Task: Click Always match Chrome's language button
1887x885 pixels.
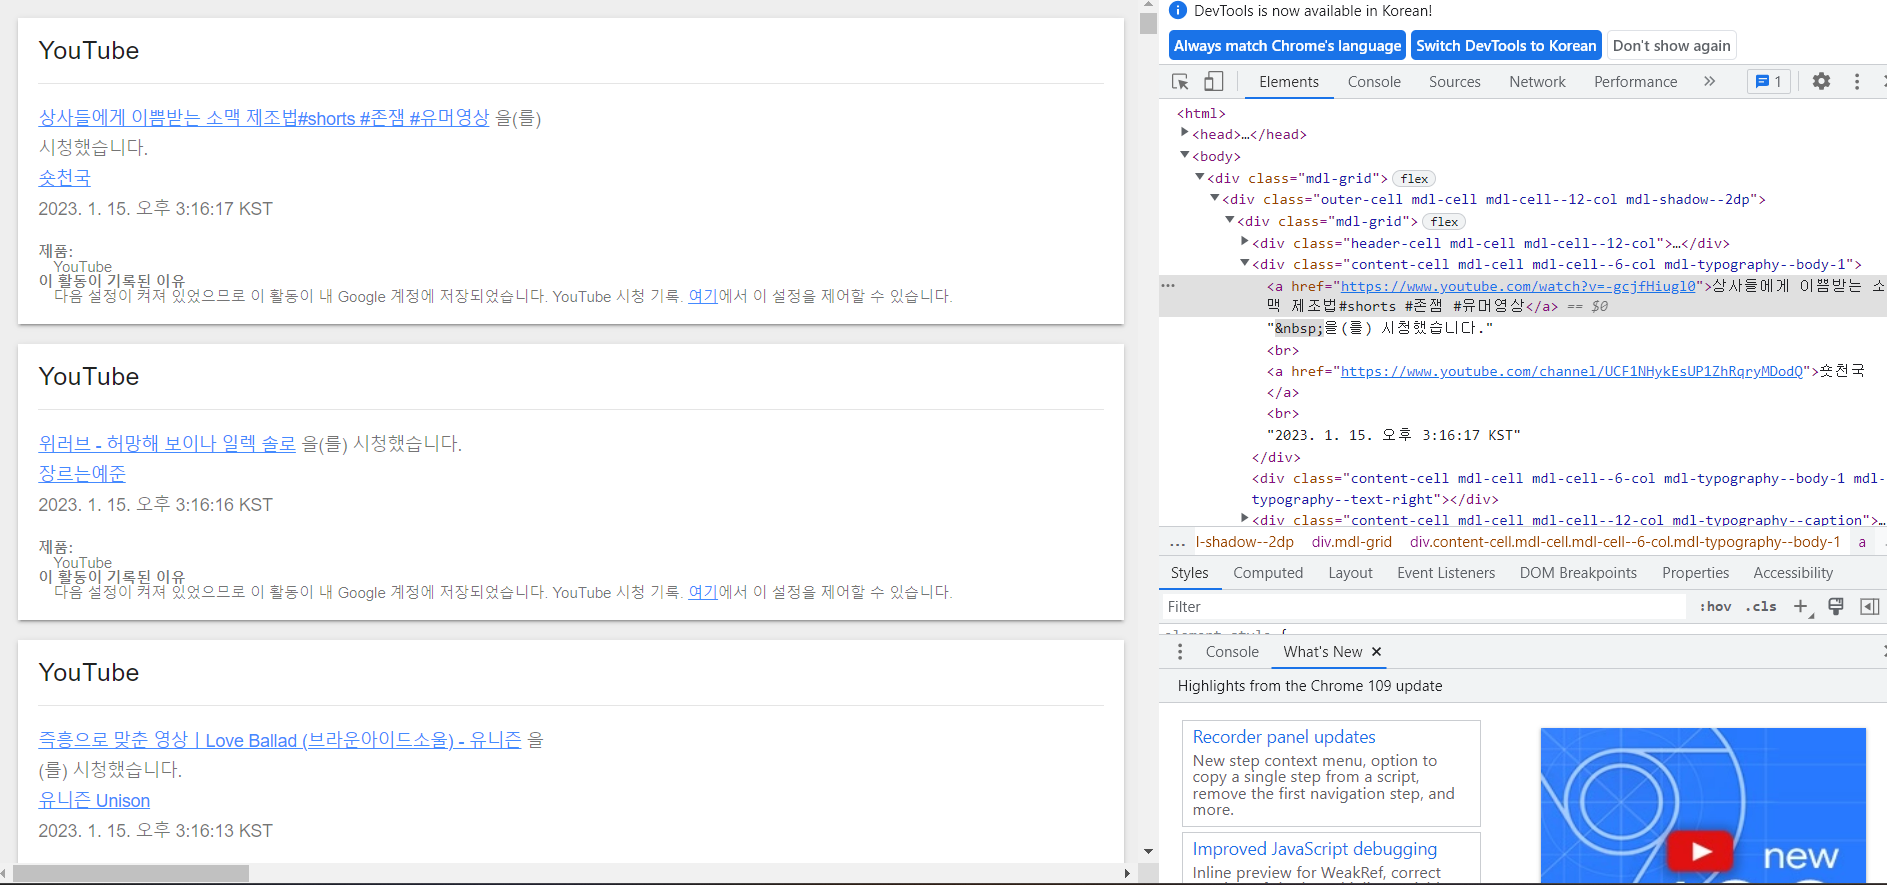Action: tap(1287, 46)
